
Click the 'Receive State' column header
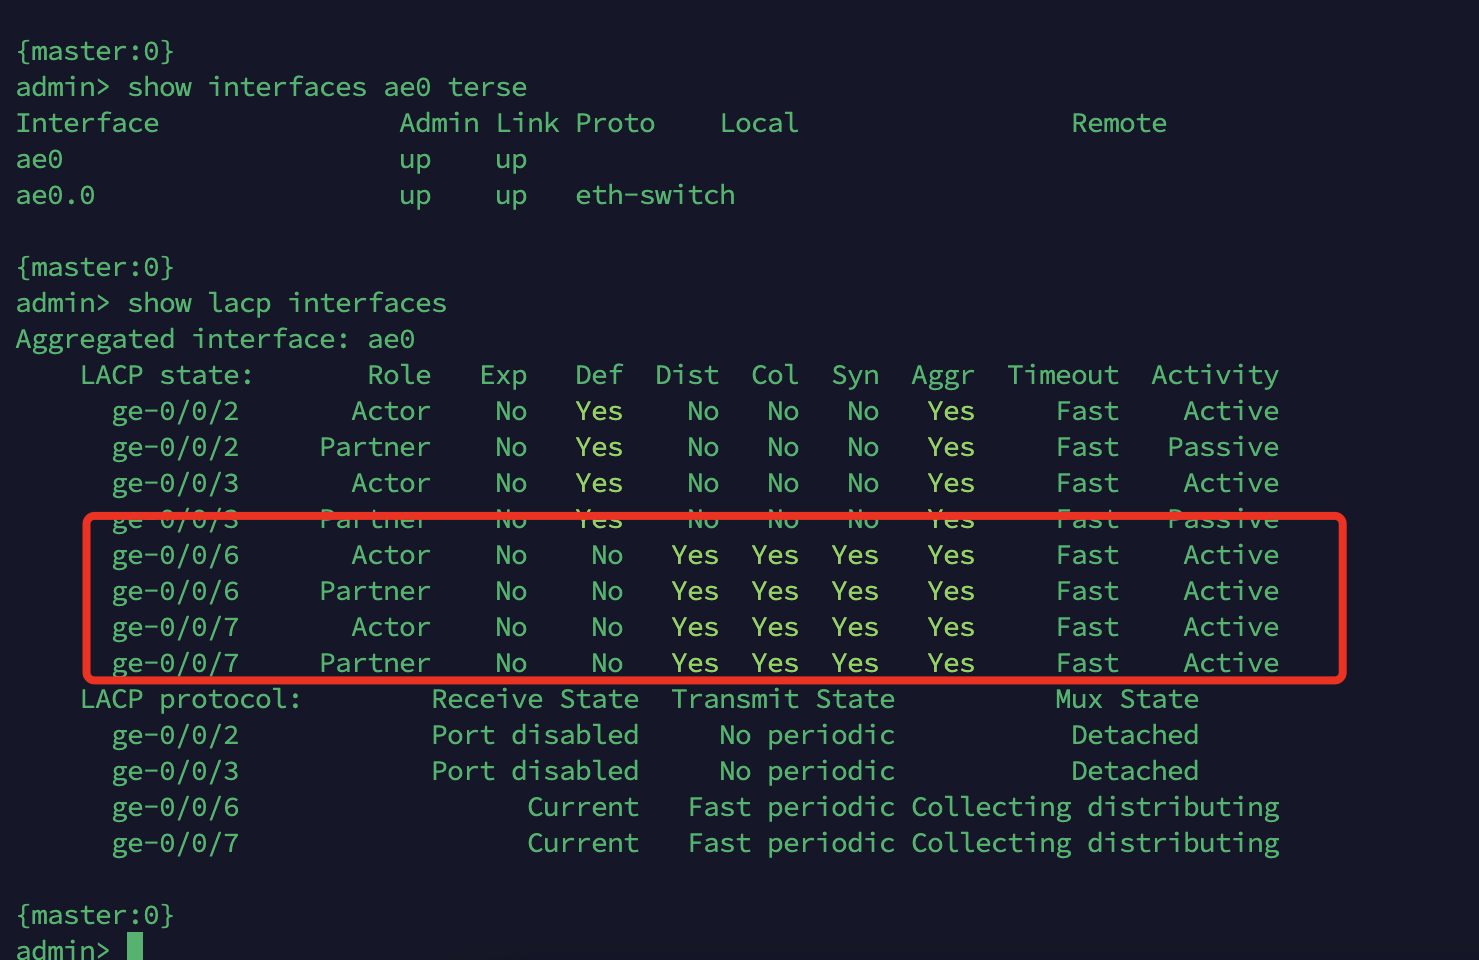click(535, 700)
